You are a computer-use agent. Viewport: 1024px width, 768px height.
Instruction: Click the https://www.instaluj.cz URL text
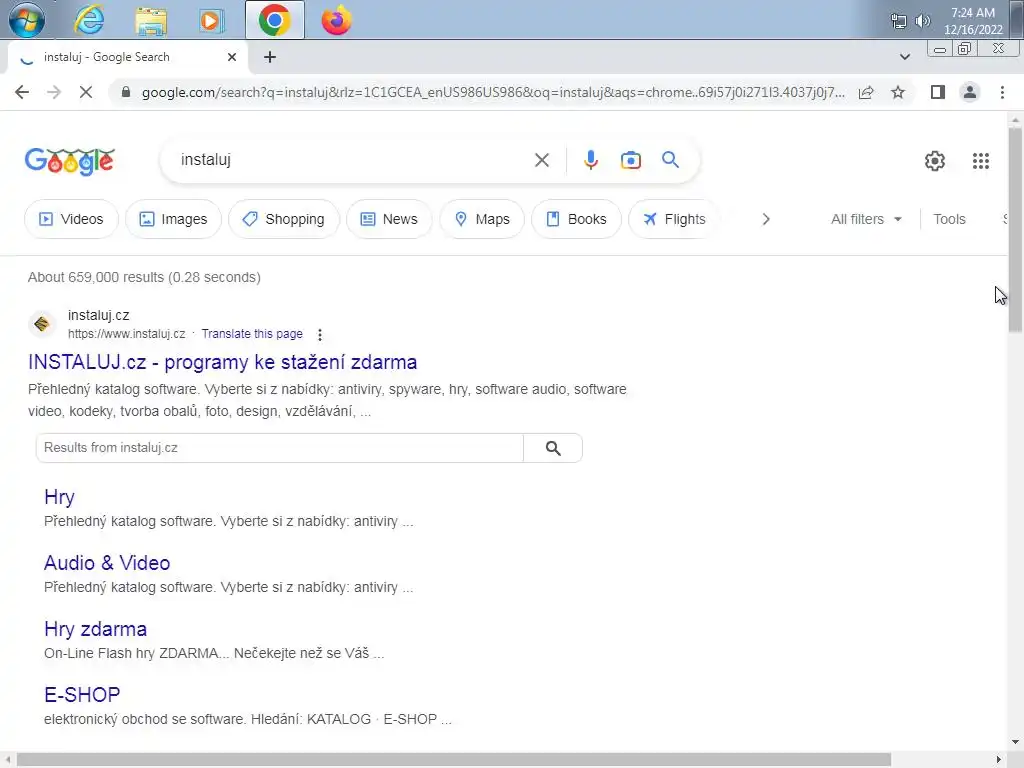click(x=127, y=334)
